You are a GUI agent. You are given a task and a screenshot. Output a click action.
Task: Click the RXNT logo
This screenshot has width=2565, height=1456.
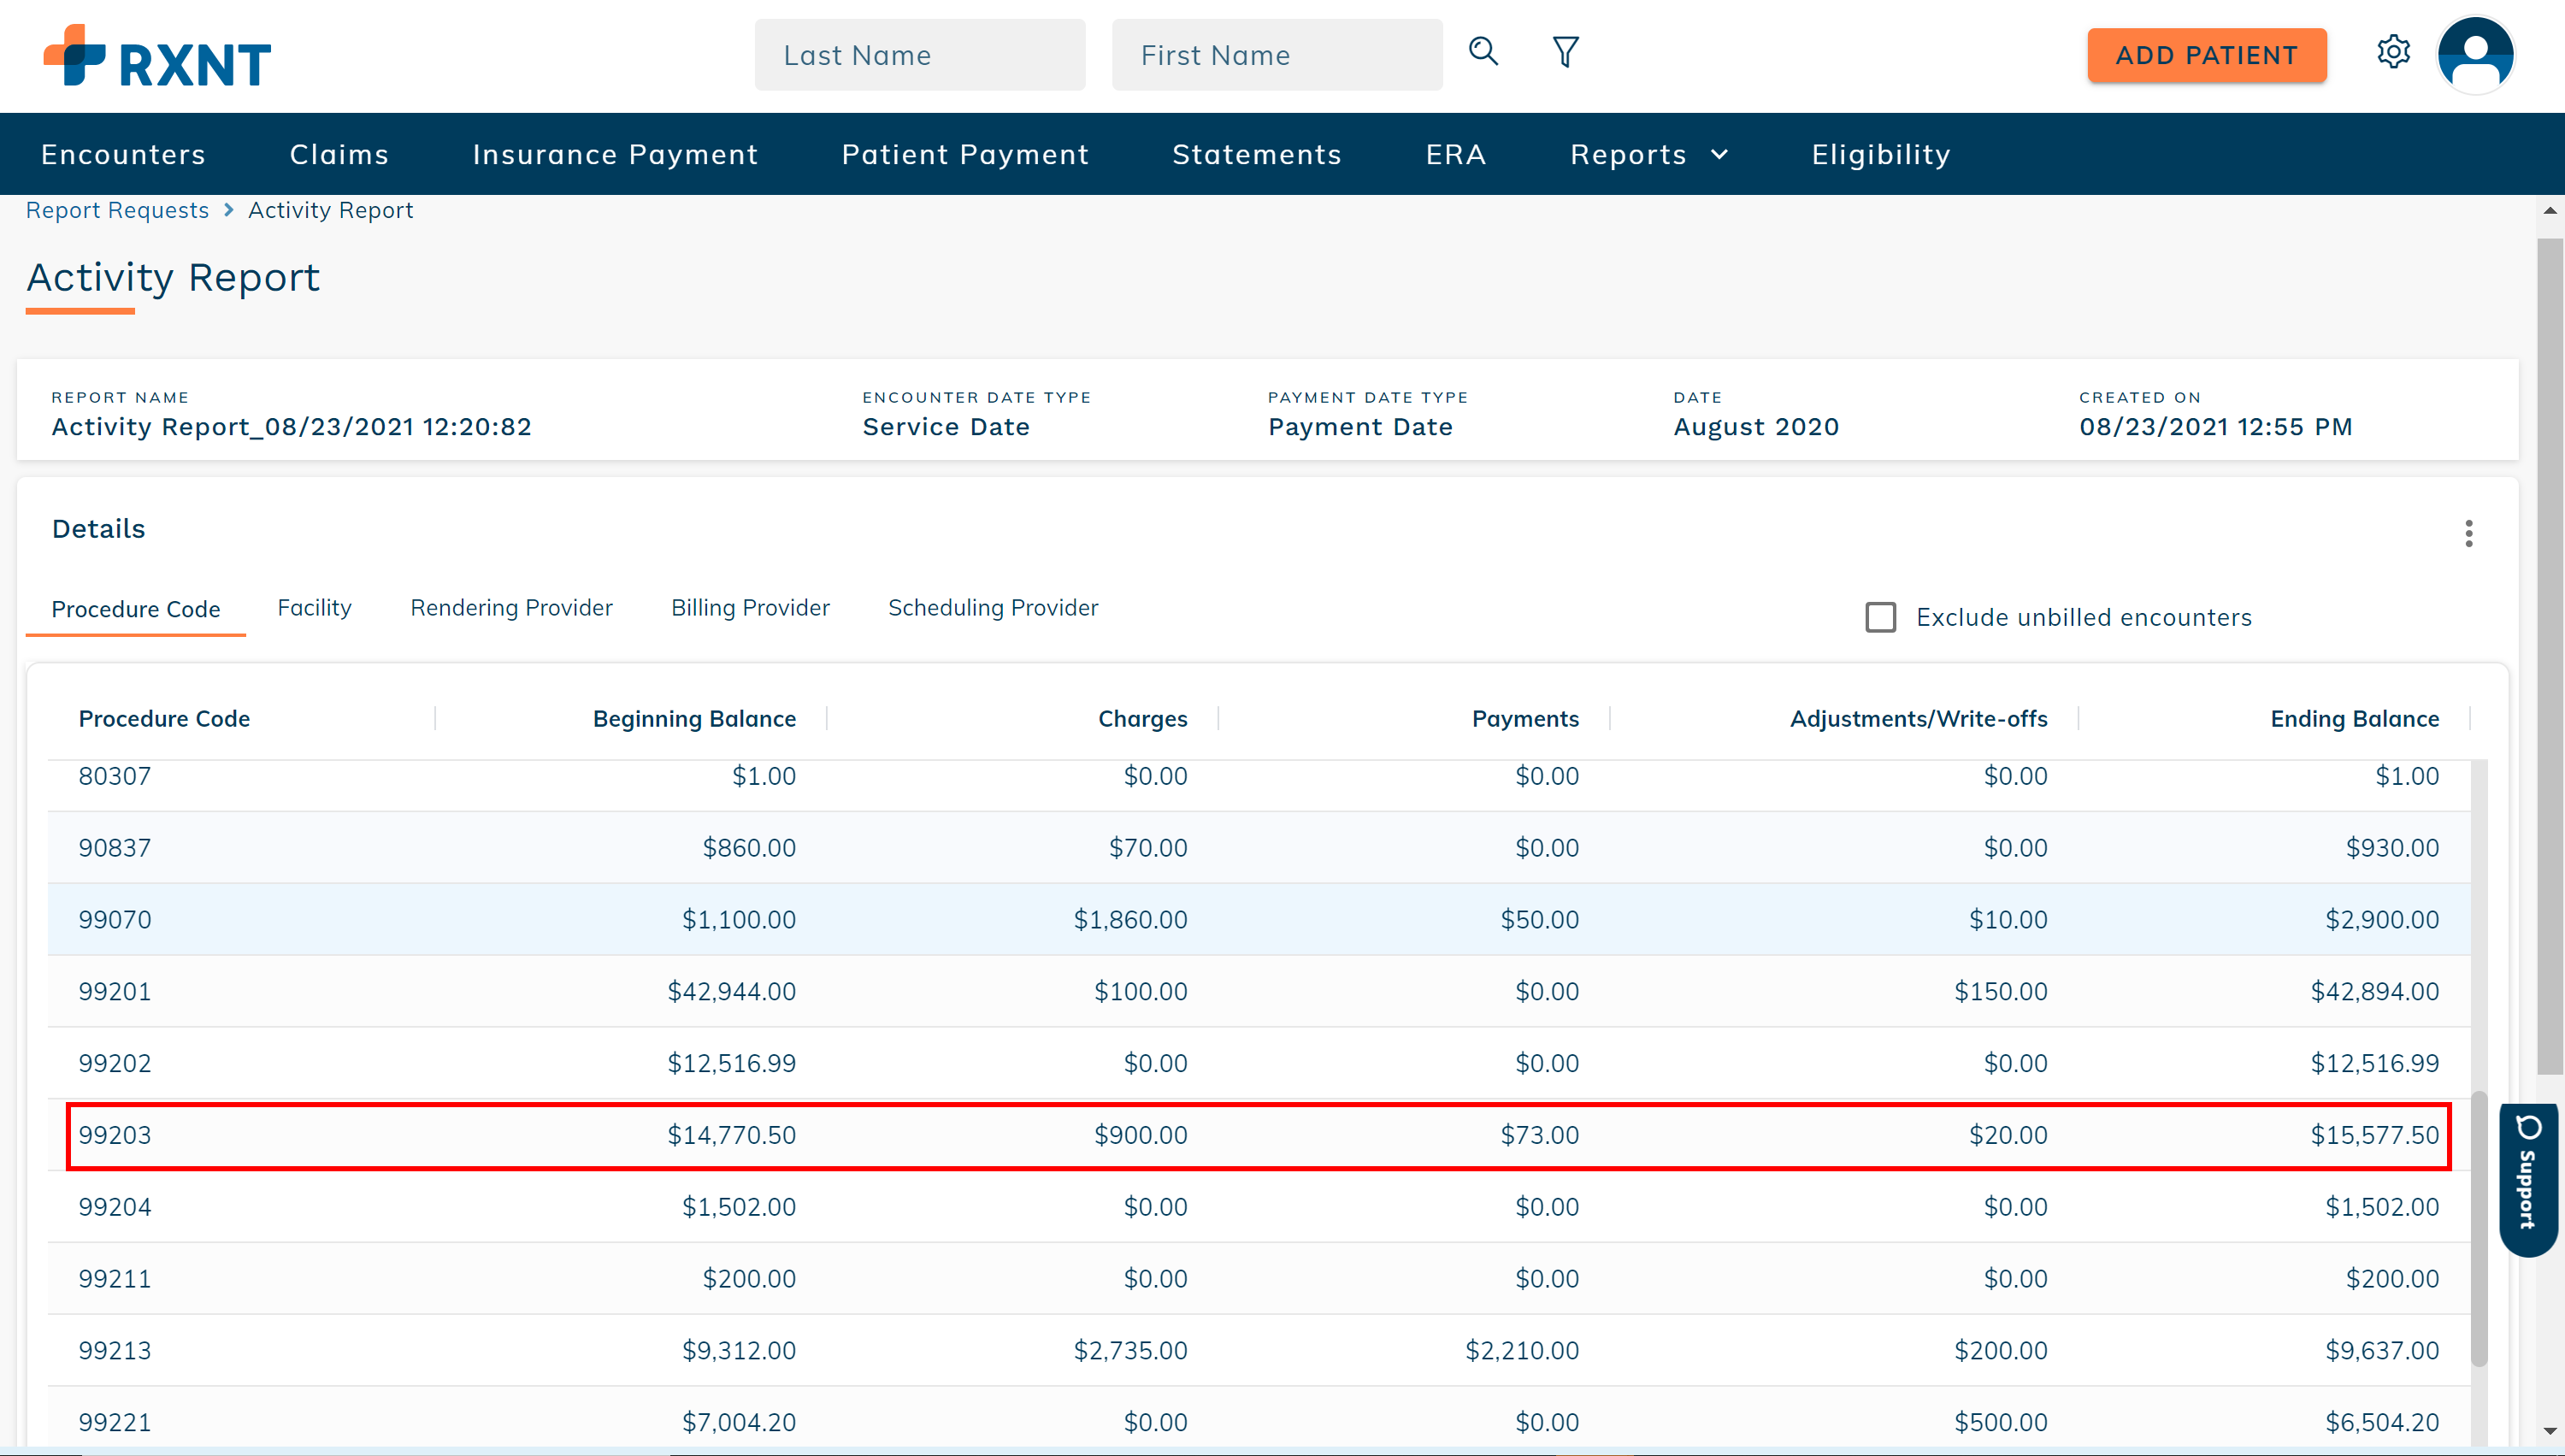157,56
